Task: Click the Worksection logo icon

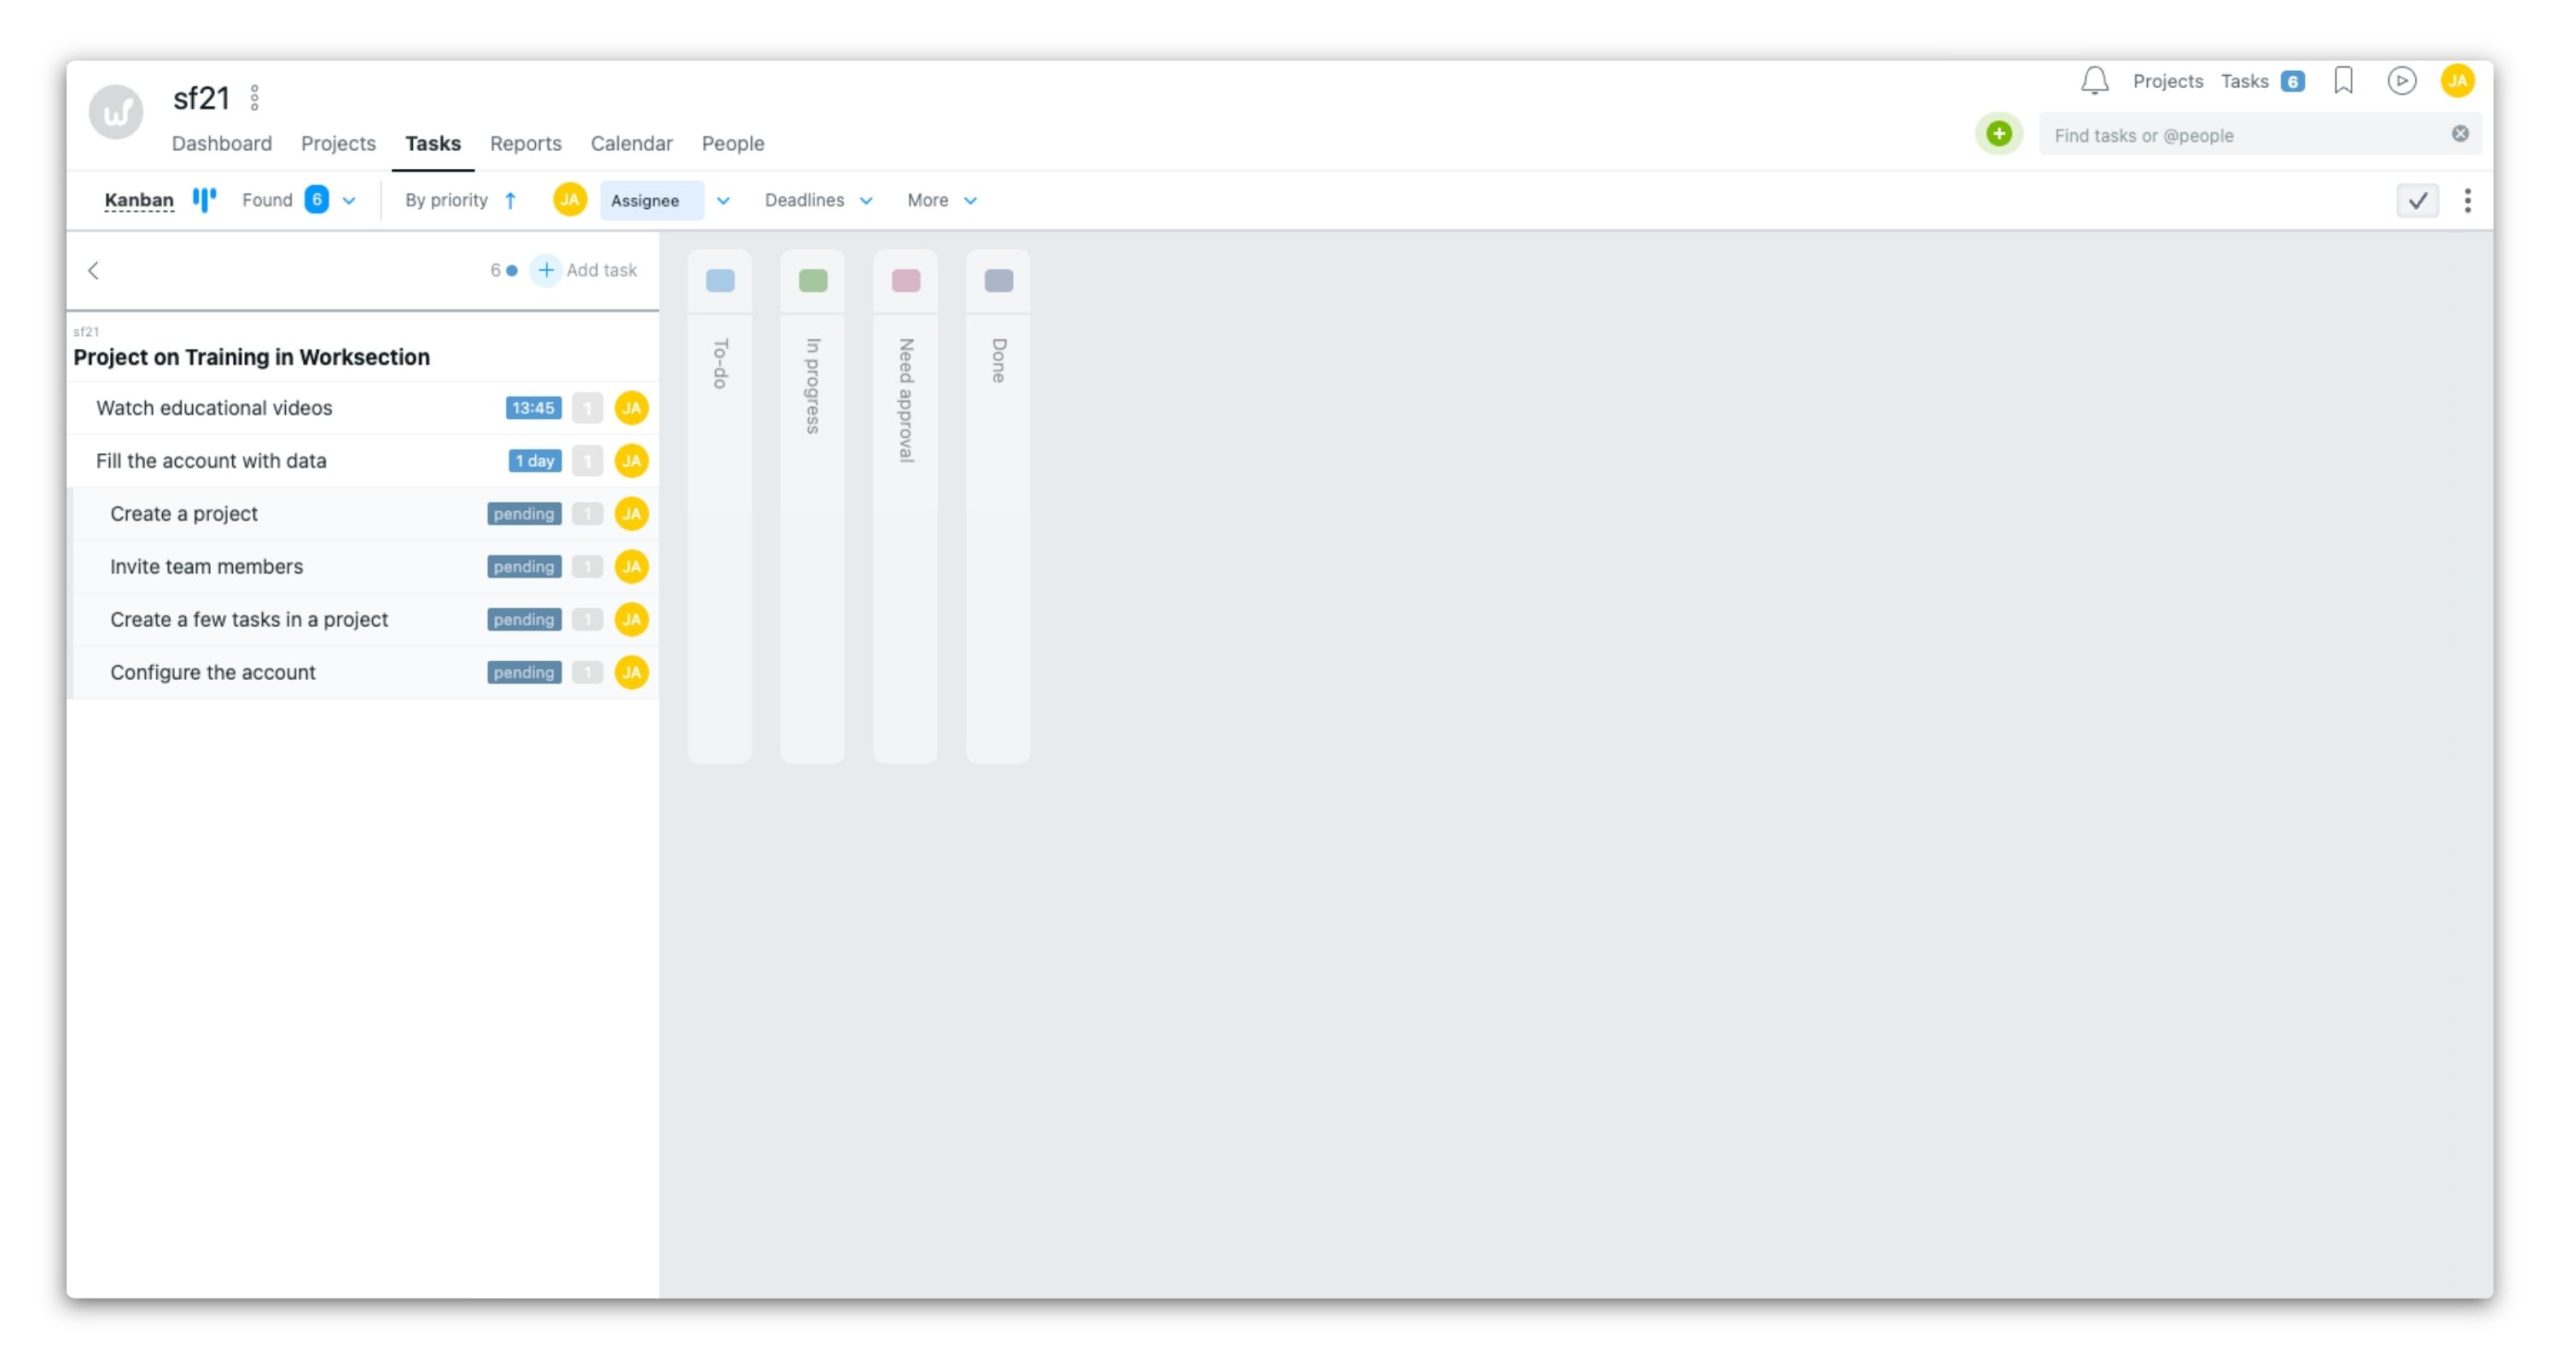Action: [116, 111]
